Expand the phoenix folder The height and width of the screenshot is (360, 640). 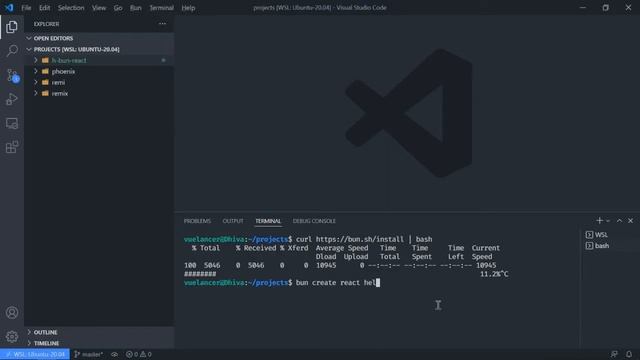36,71
